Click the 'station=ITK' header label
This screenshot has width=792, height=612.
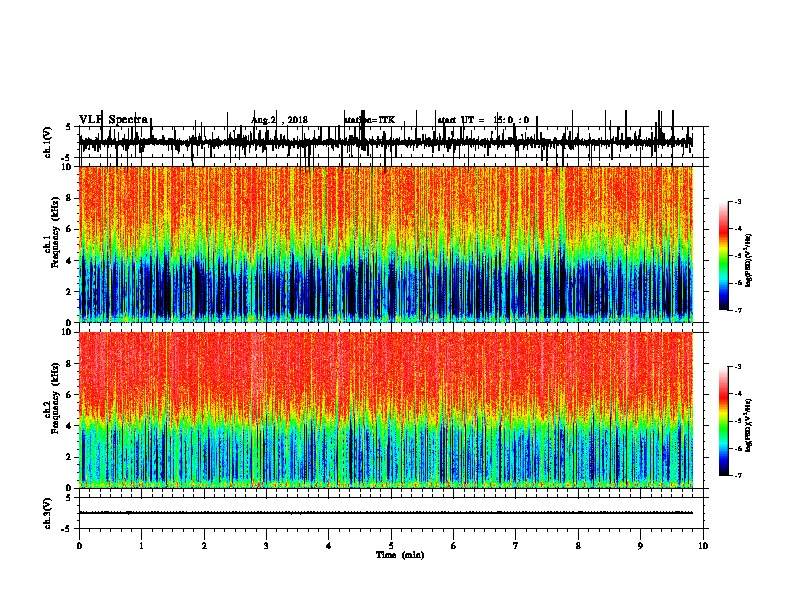coord(370,120)
